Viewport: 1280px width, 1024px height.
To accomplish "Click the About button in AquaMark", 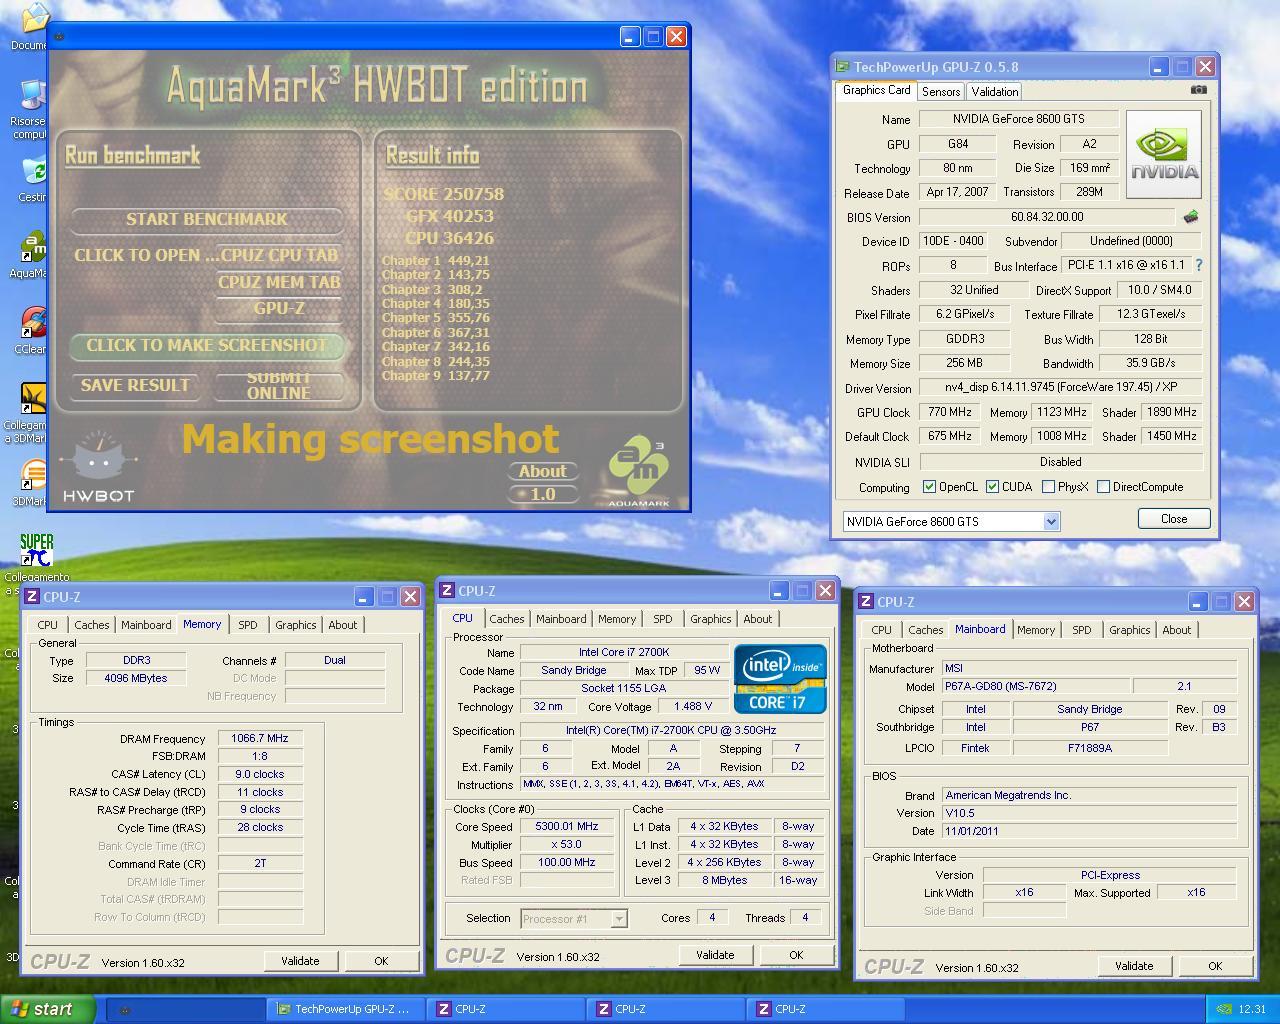I will pyautogui.click(x=543, y=471).
